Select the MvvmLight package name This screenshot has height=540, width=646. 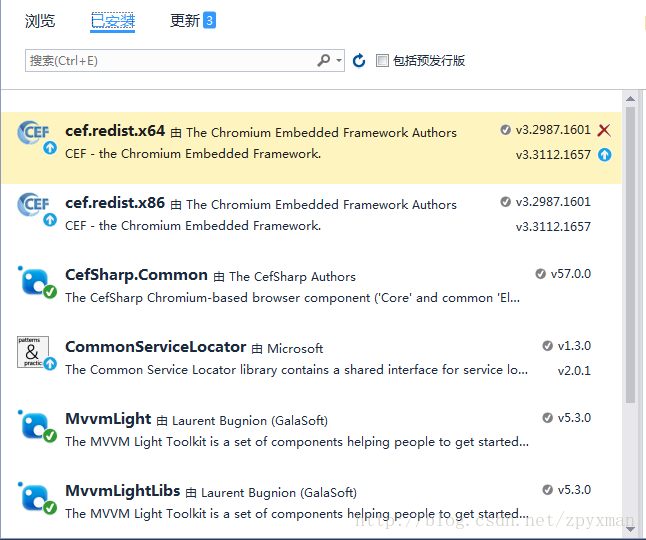tap(108, 419)
